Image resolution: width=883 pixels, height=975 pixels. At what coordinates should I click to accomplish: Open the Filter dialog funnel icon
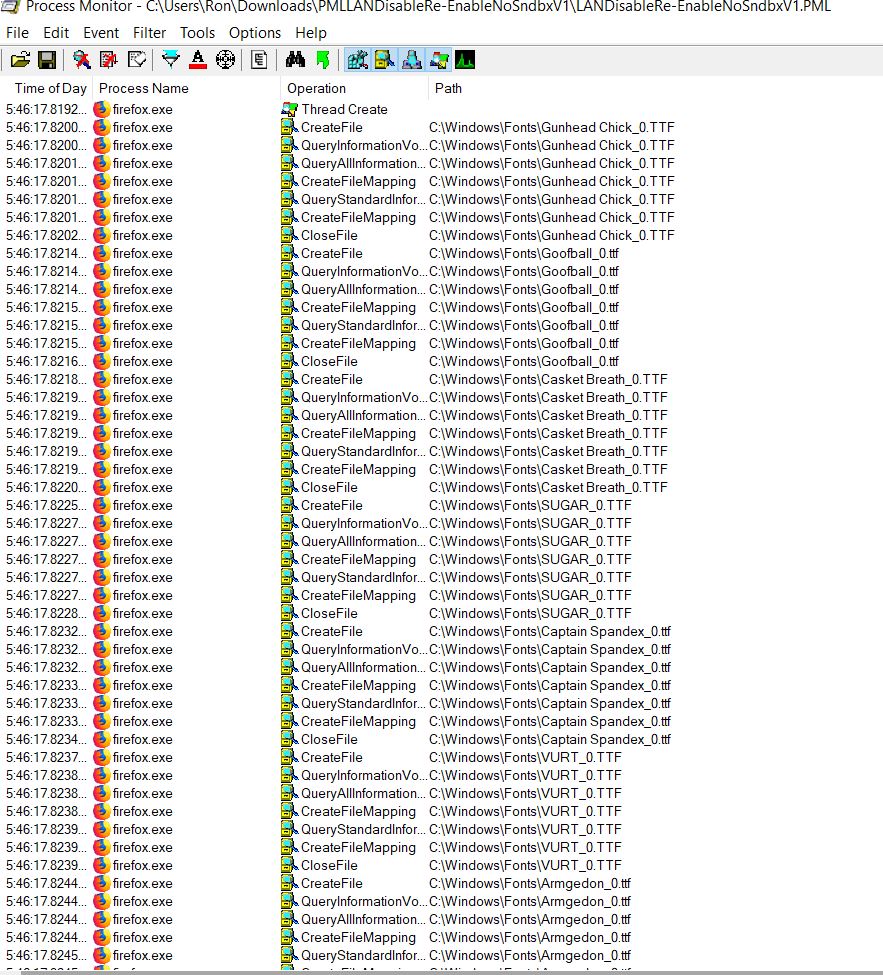(x=170, y=60)
